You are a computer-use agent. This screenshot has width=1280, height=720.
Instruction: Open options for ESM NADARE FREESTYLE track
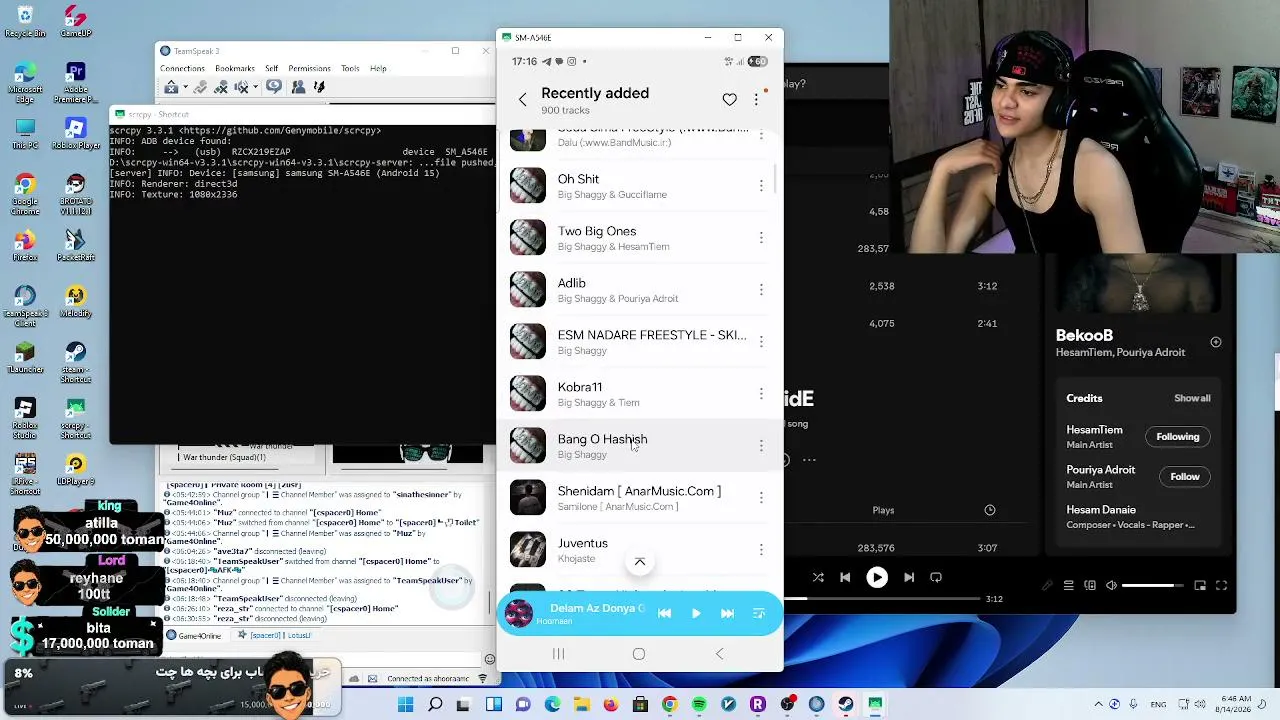click(761, 342)
